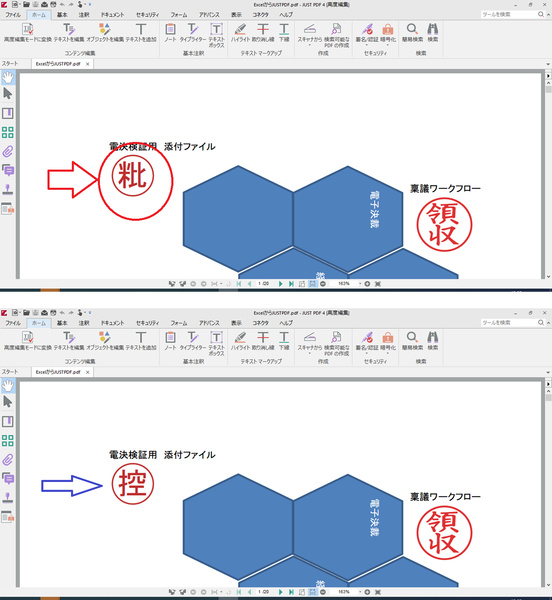Open the 注釈 ribbon tab in upper window
The image size is (552, 600).
[84, 15]
